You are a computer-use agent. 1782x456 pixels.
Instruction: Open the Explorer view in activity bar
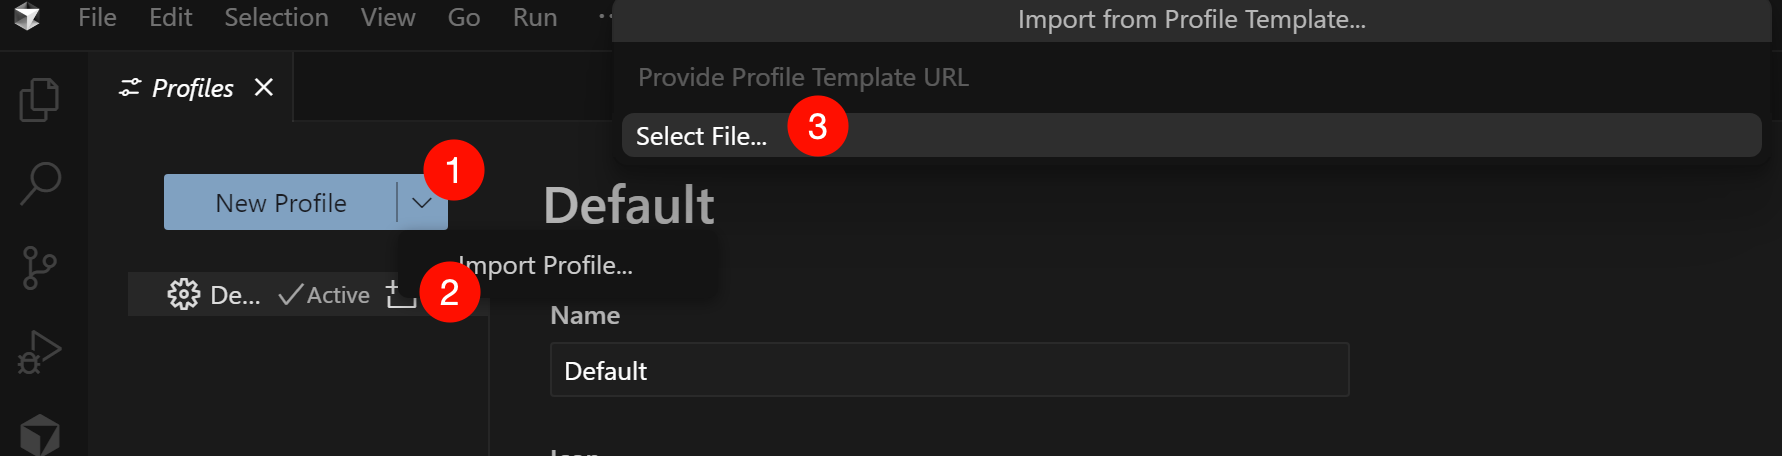[x=40, y=99]
